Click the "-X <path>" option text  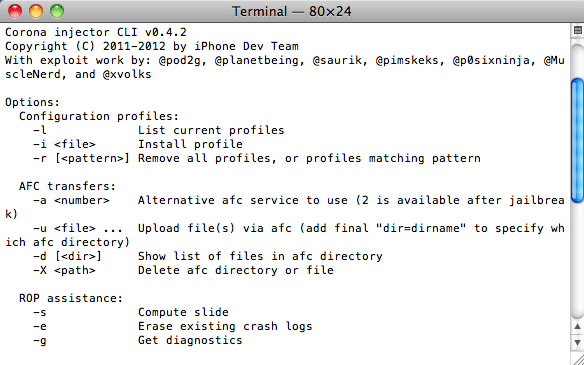tap(64, 270)
